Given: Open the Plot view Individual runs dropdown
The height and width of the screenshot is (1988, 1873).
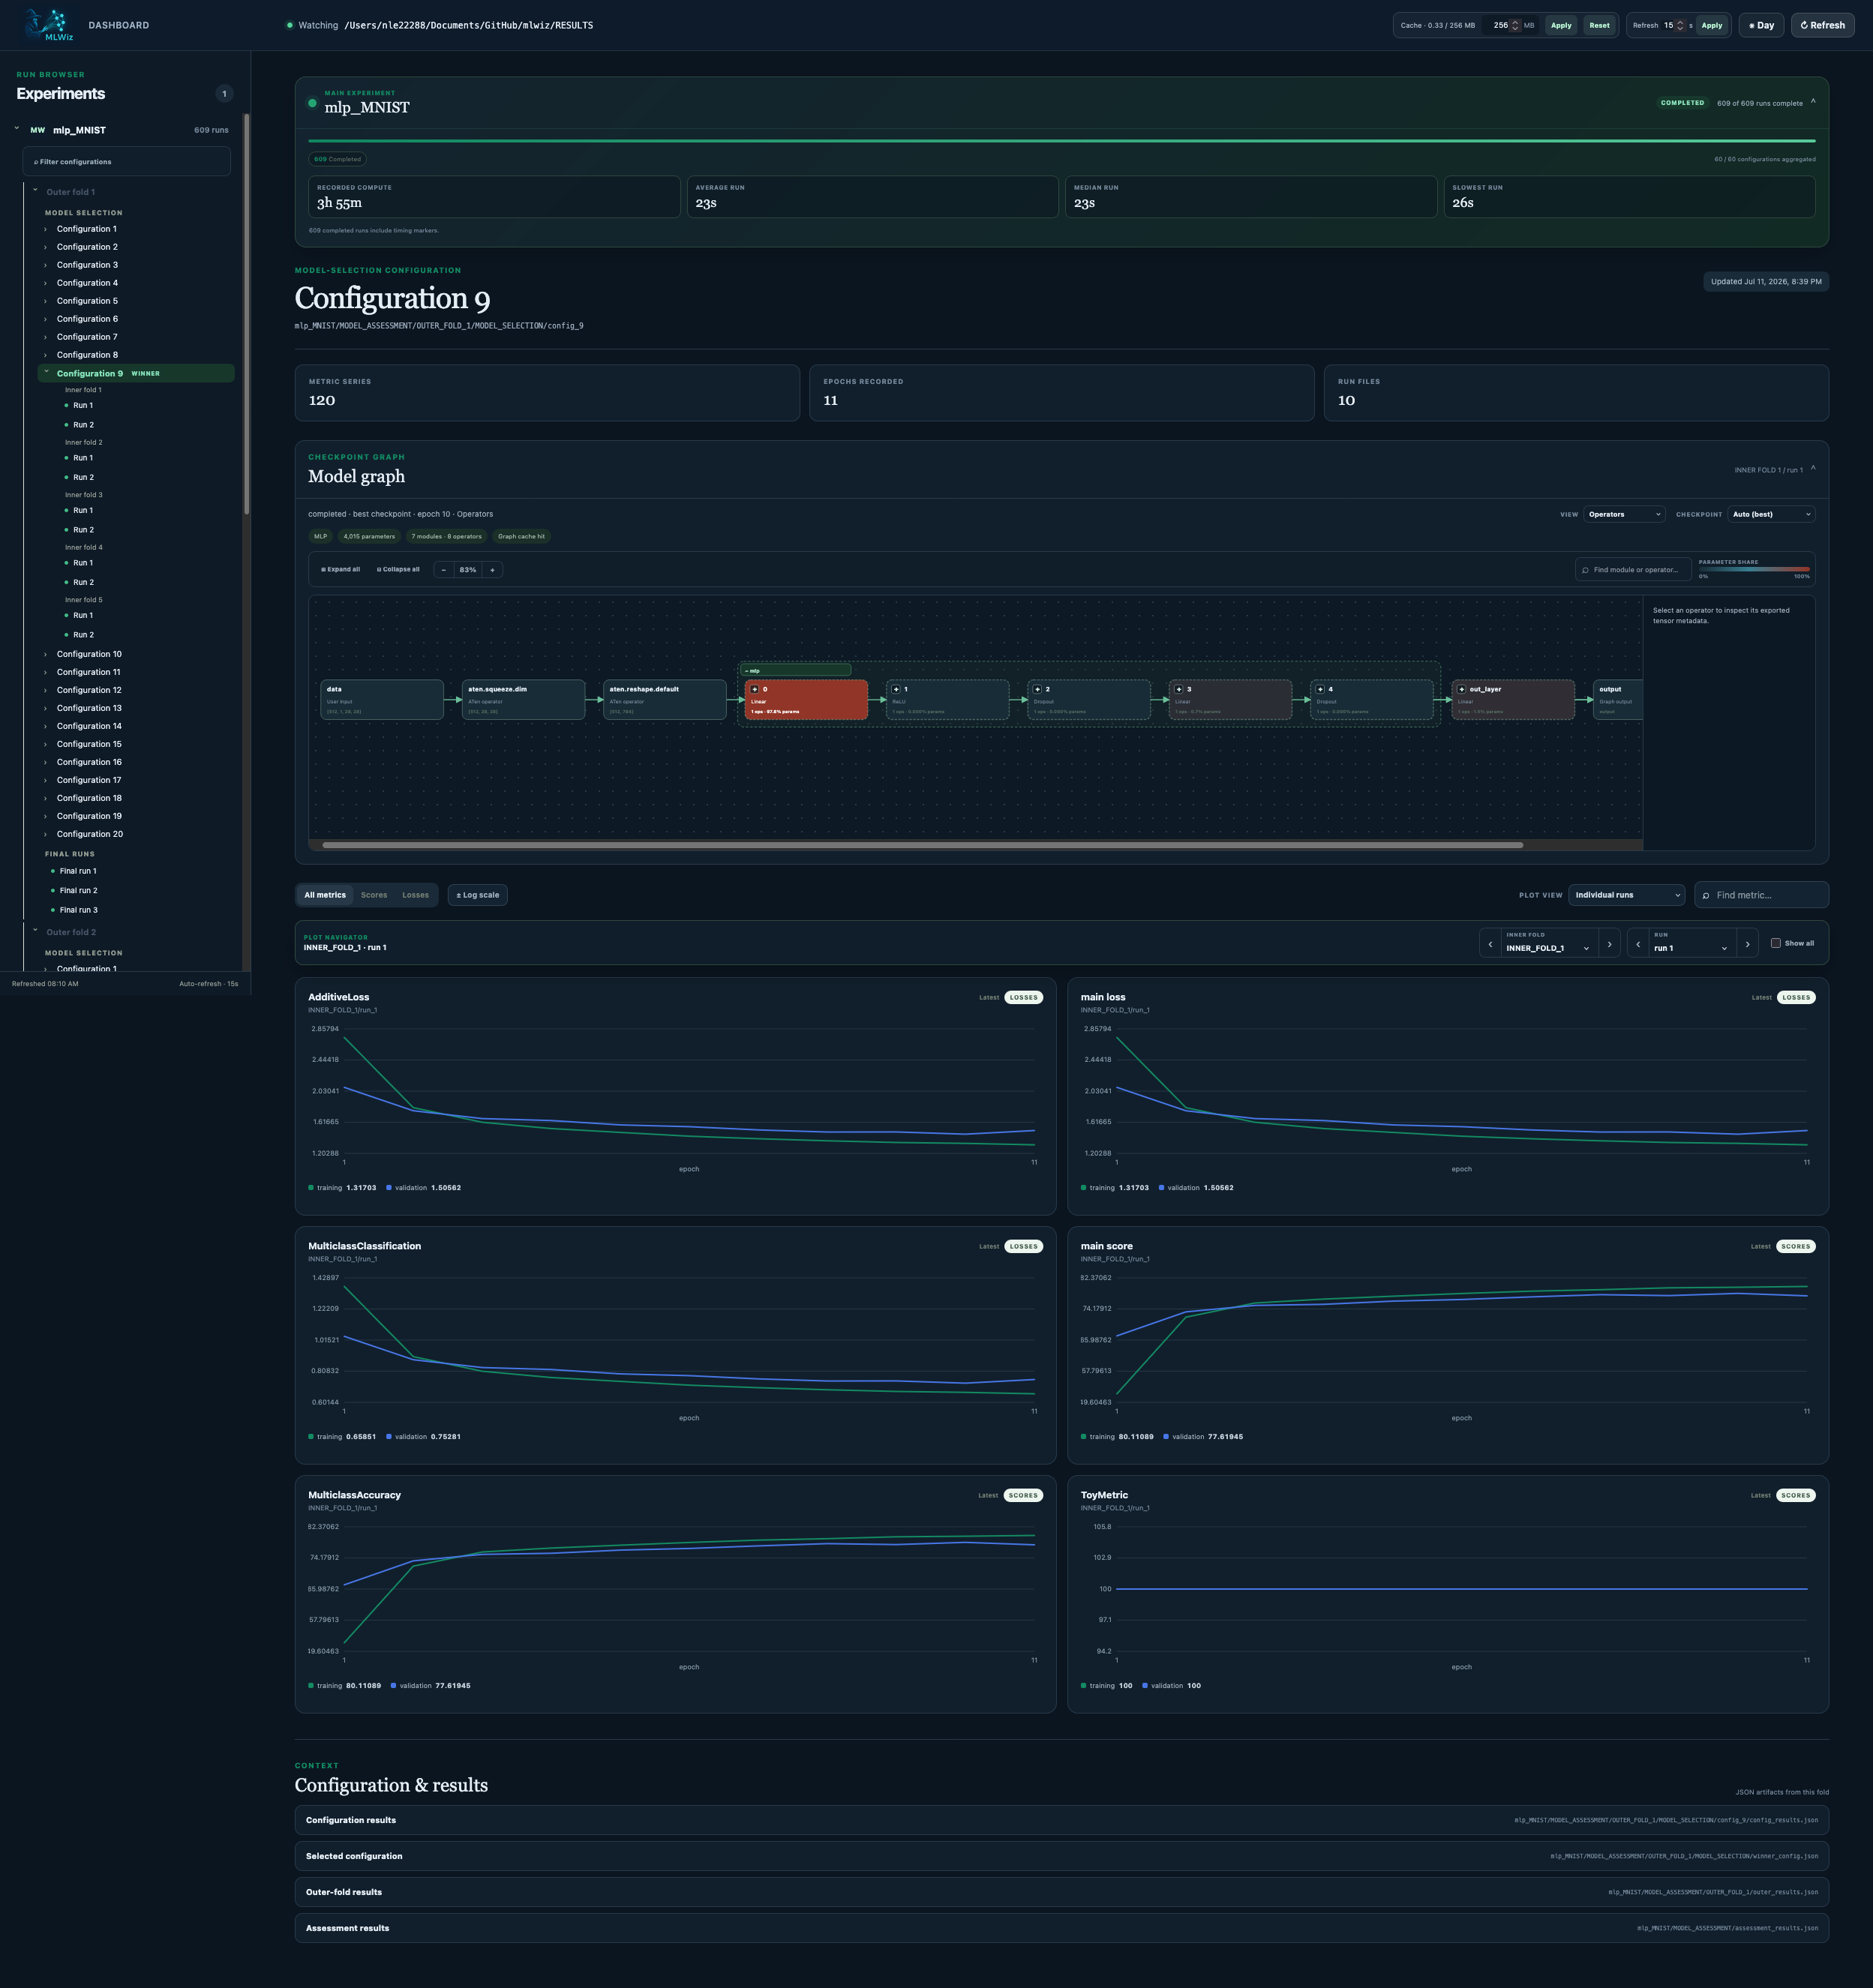Looking at the screenshot, I should (x=1626, y=895).
